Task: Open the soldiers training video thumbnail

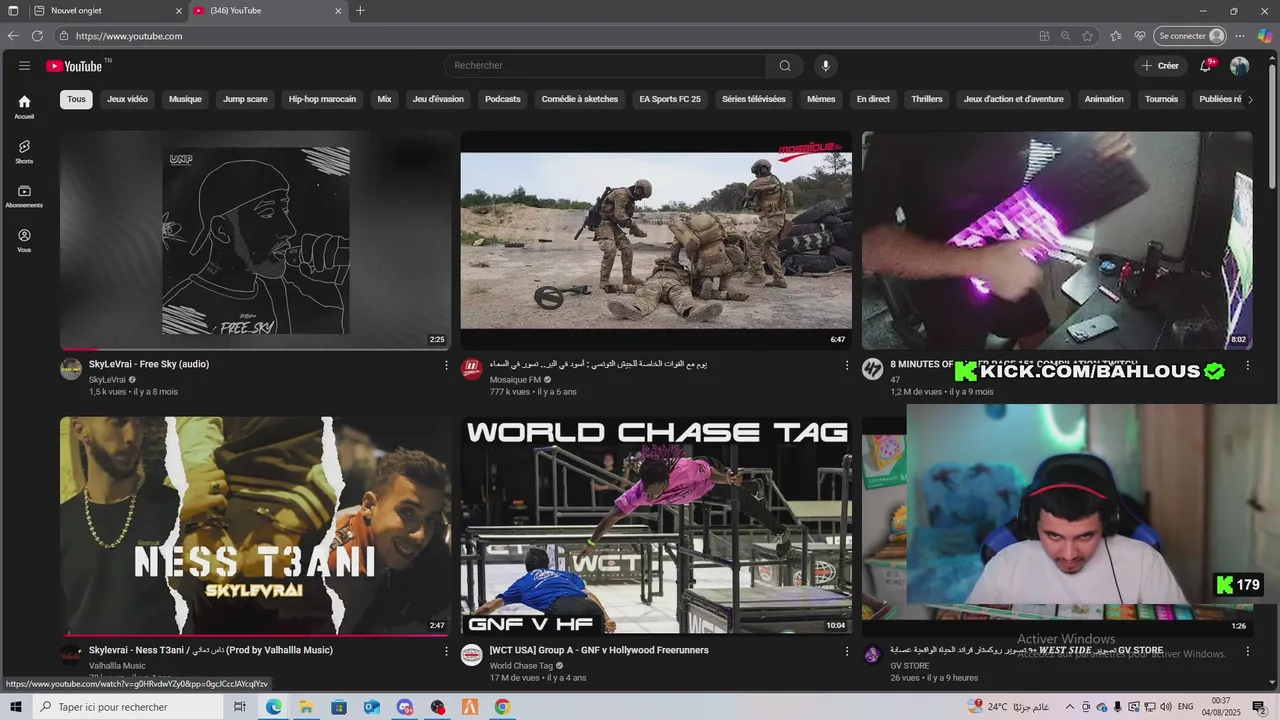Action: 656,241
